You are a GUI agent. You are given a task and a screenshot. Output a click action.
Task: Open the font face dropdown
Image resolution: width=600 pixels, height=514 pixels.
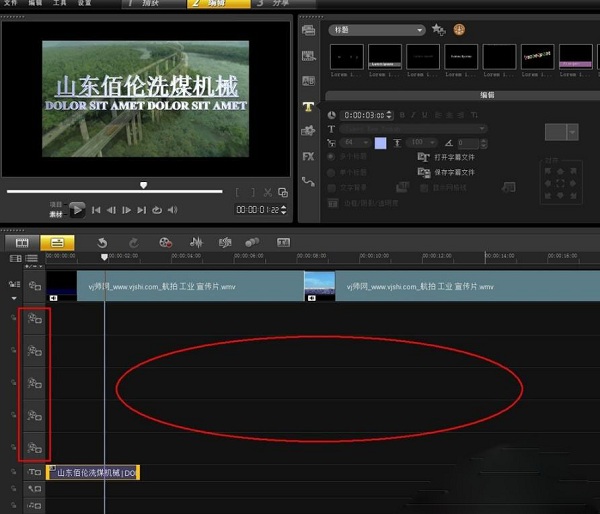point(413,129)
